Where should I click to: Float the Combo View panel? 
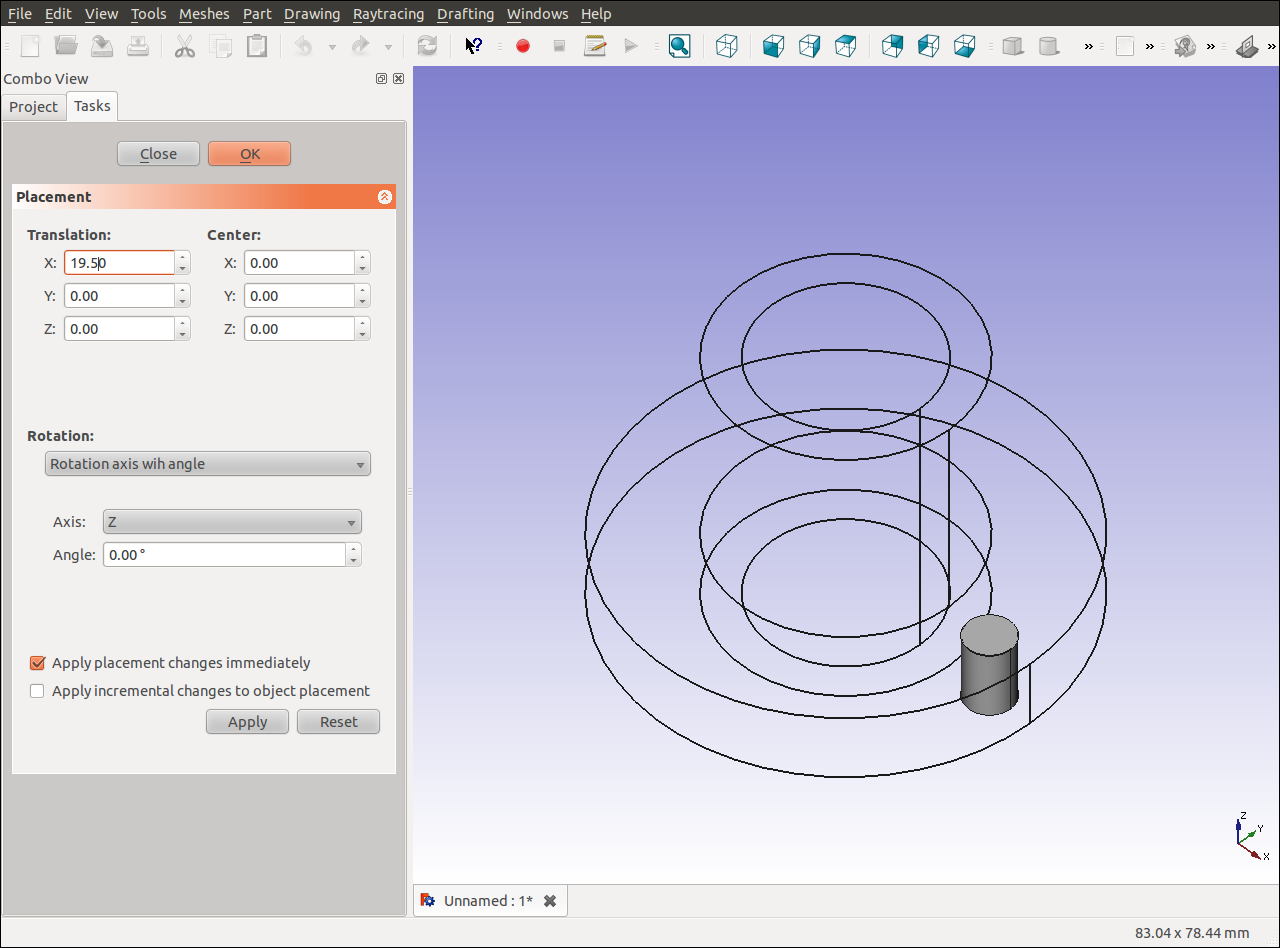(382, 79)
